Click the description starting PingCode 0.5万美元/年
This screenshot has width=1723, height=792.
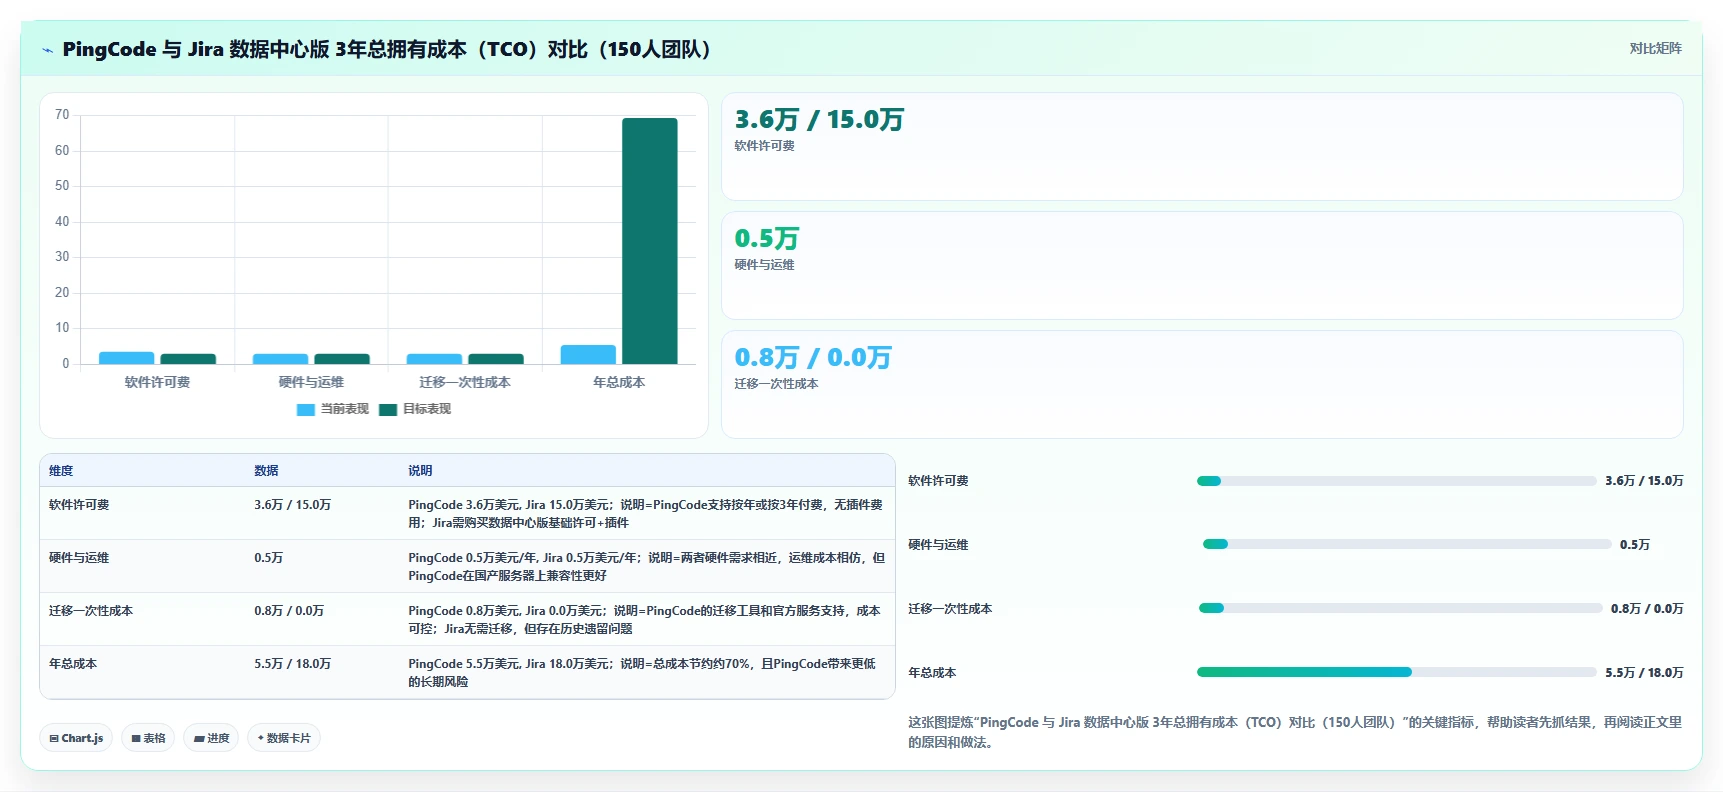(x=646, y=567)
